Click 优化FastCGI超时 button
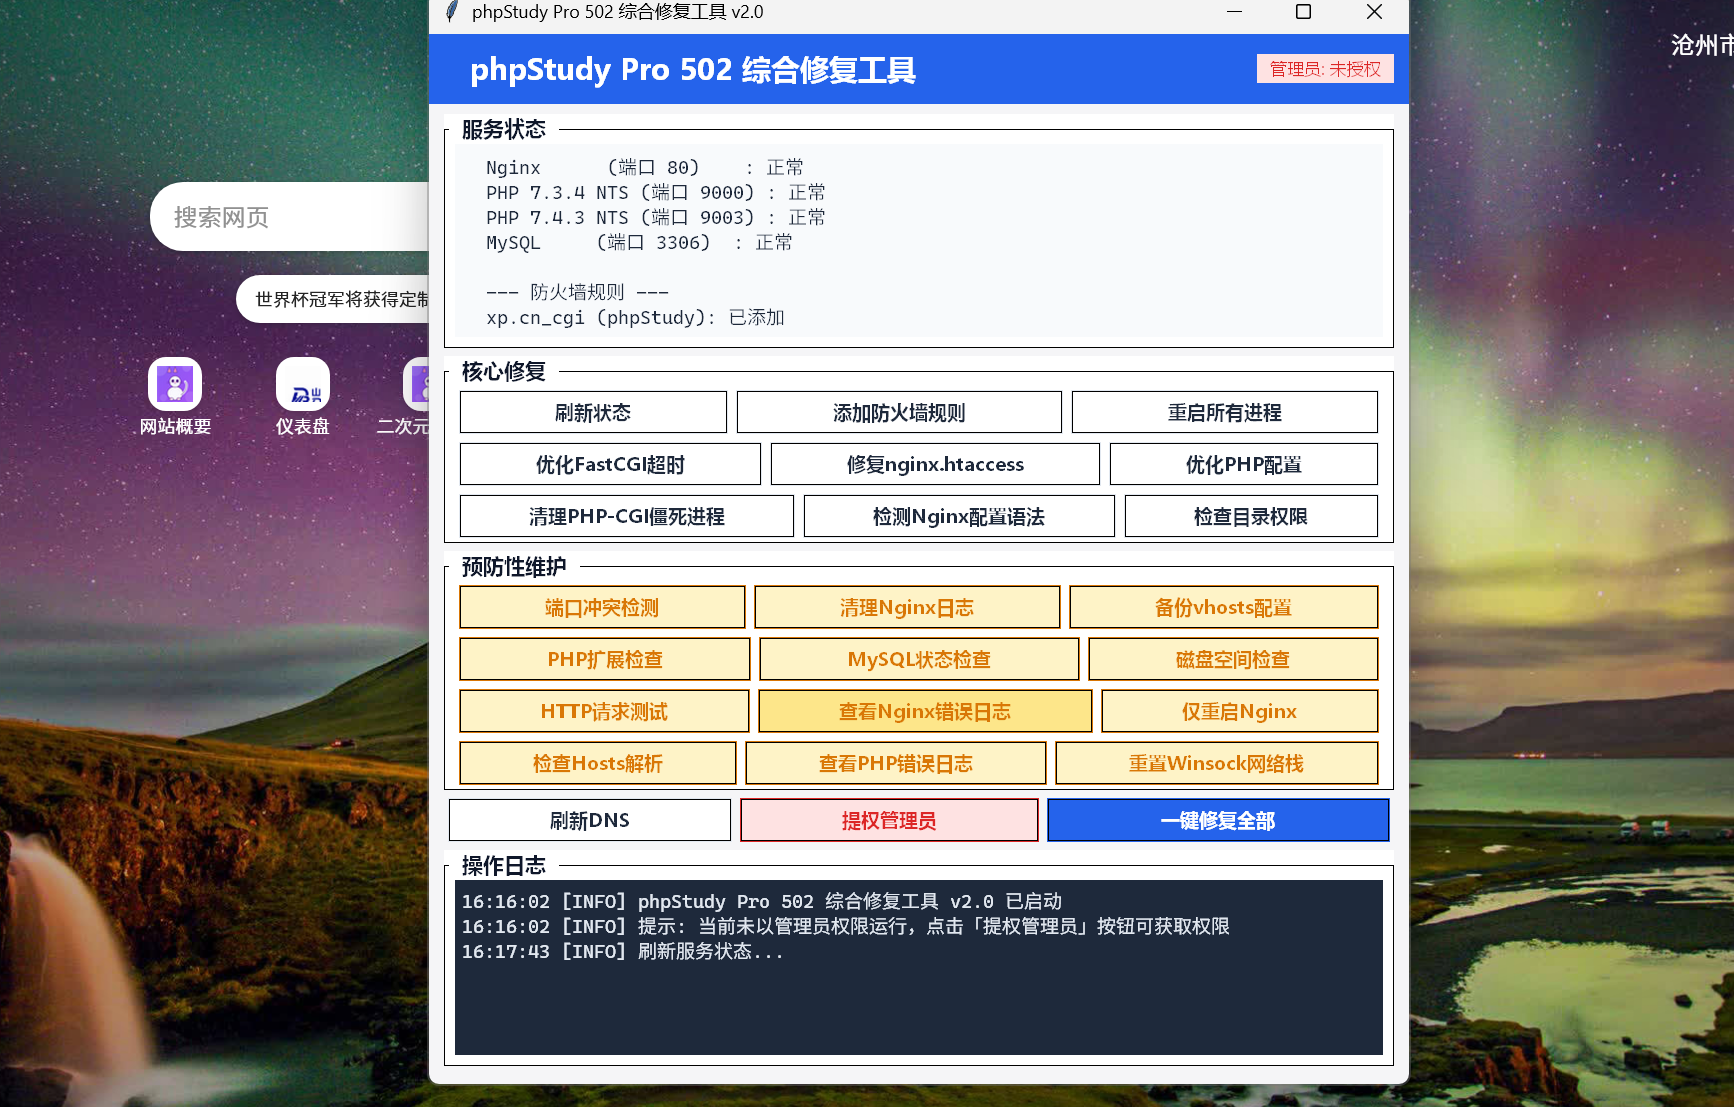This screenshot has width=1734, height=1107. (x=610, y=464)
